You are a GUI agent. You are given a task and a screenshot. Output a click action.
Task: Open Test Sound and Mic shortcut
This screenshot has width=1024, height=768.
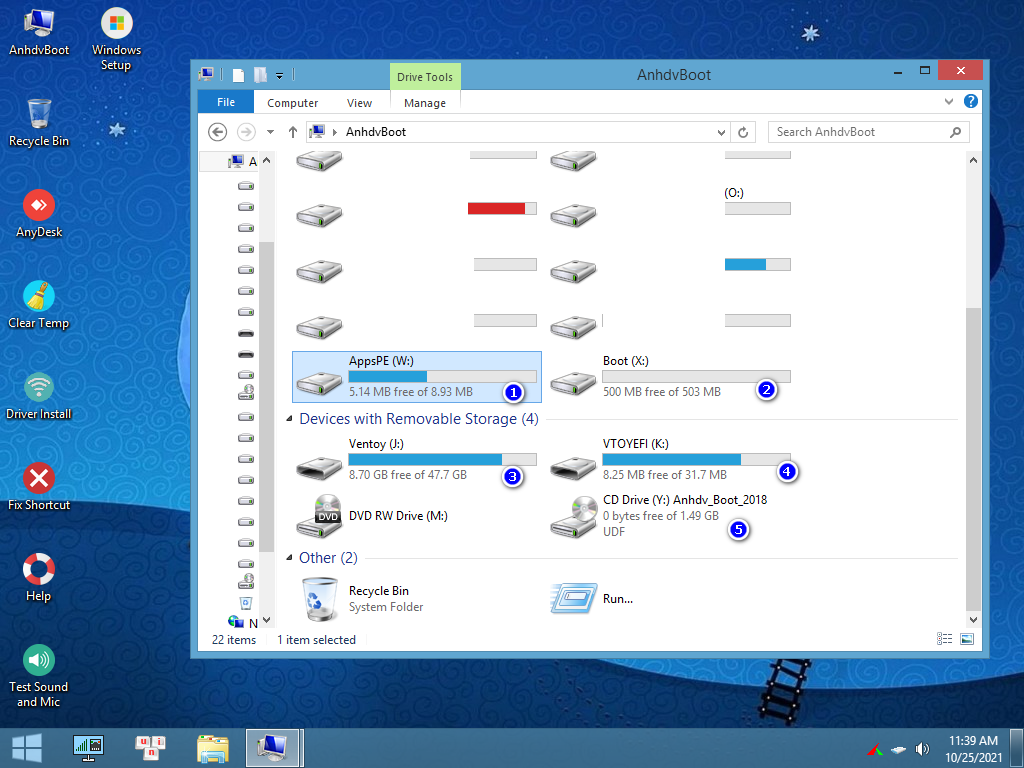click(x=39, y=676)
